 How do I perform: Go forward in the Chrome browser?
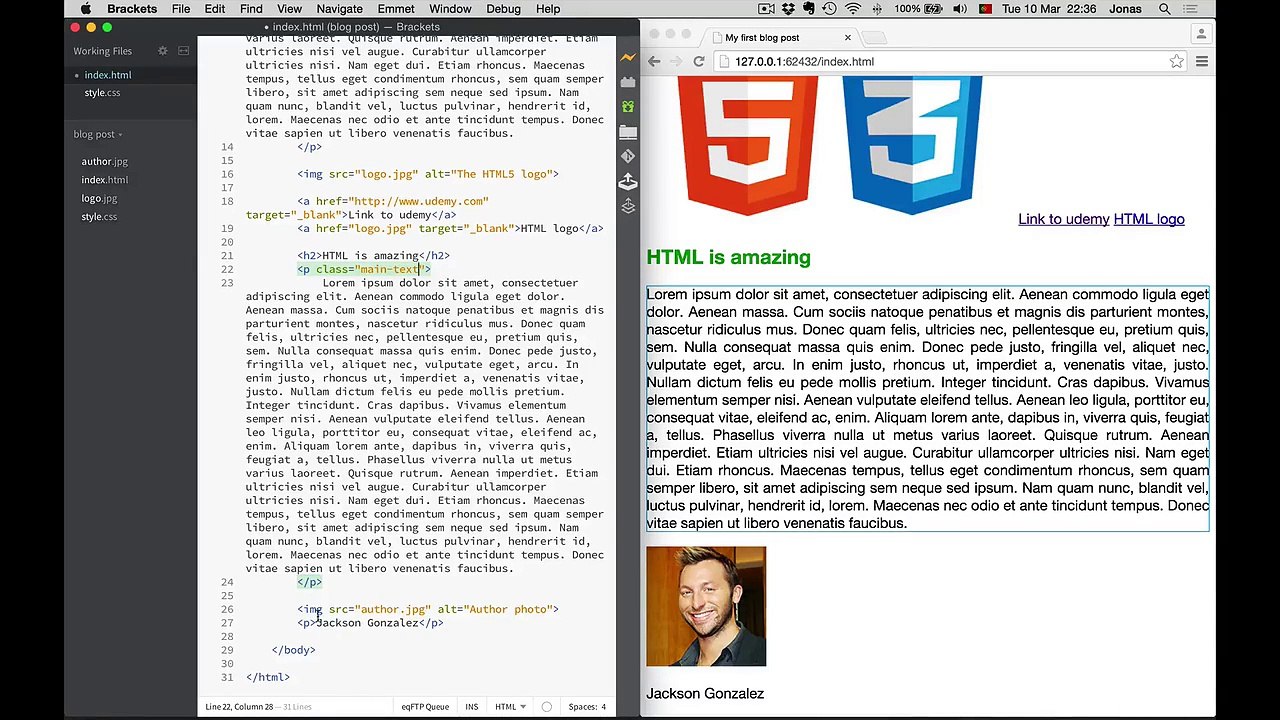(677, 61)
